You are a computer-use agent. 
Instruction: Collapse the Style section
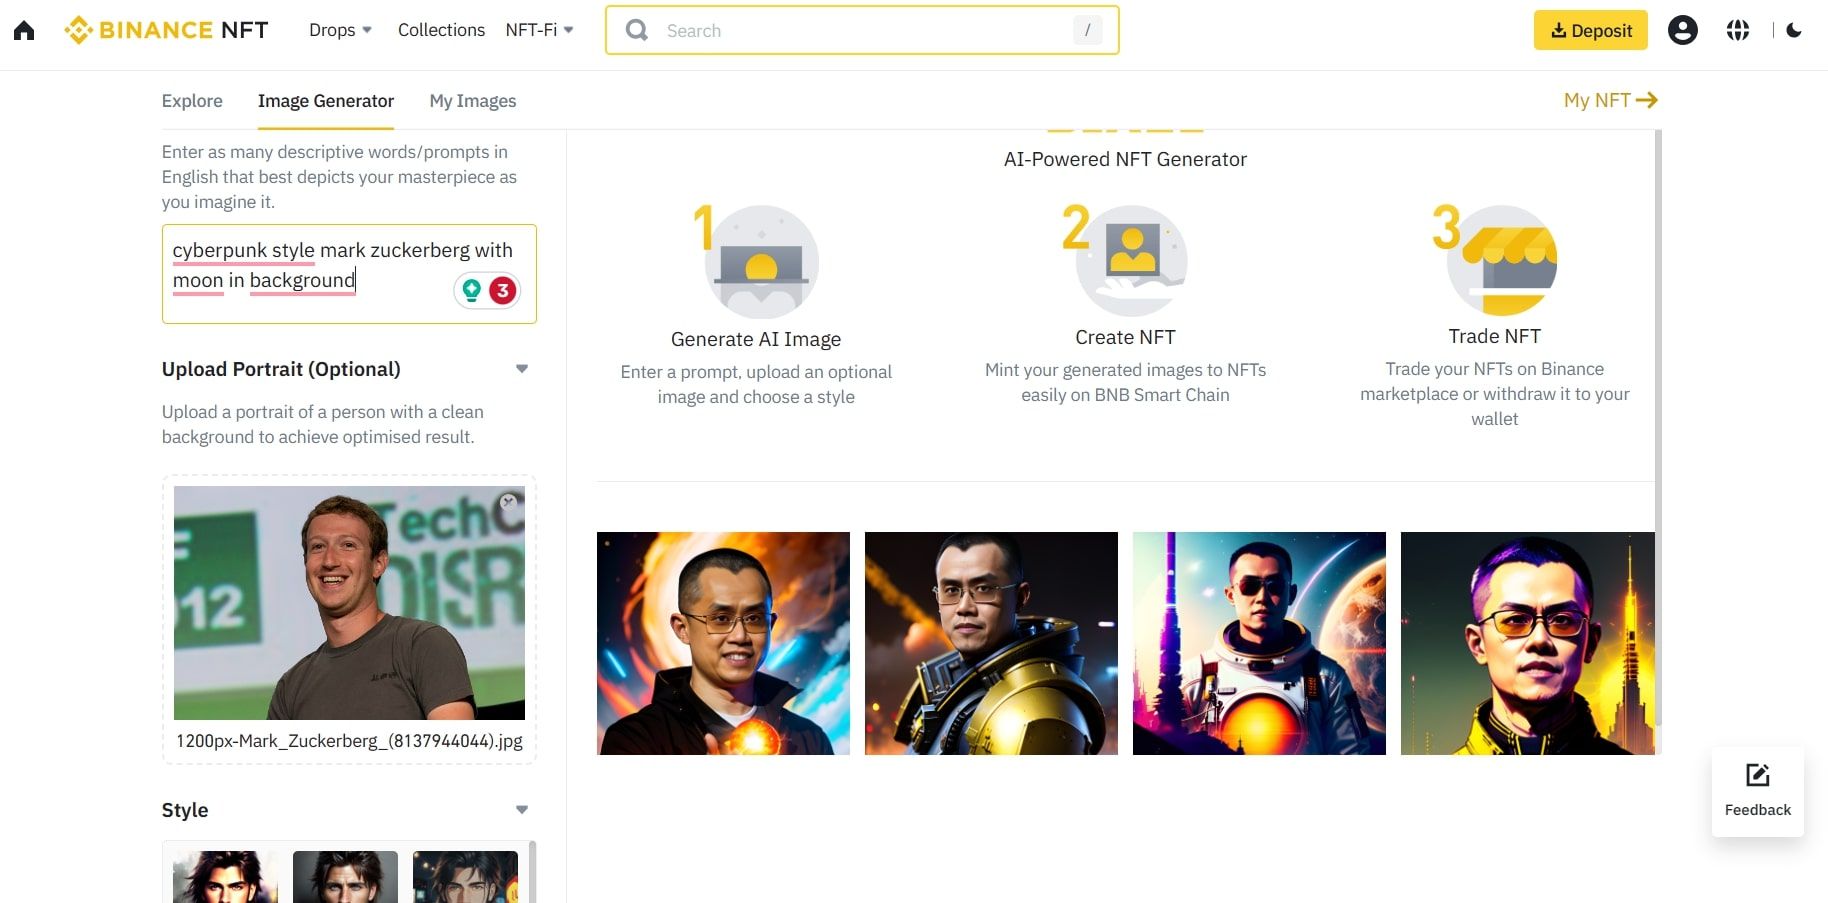(x=521, y=810)
